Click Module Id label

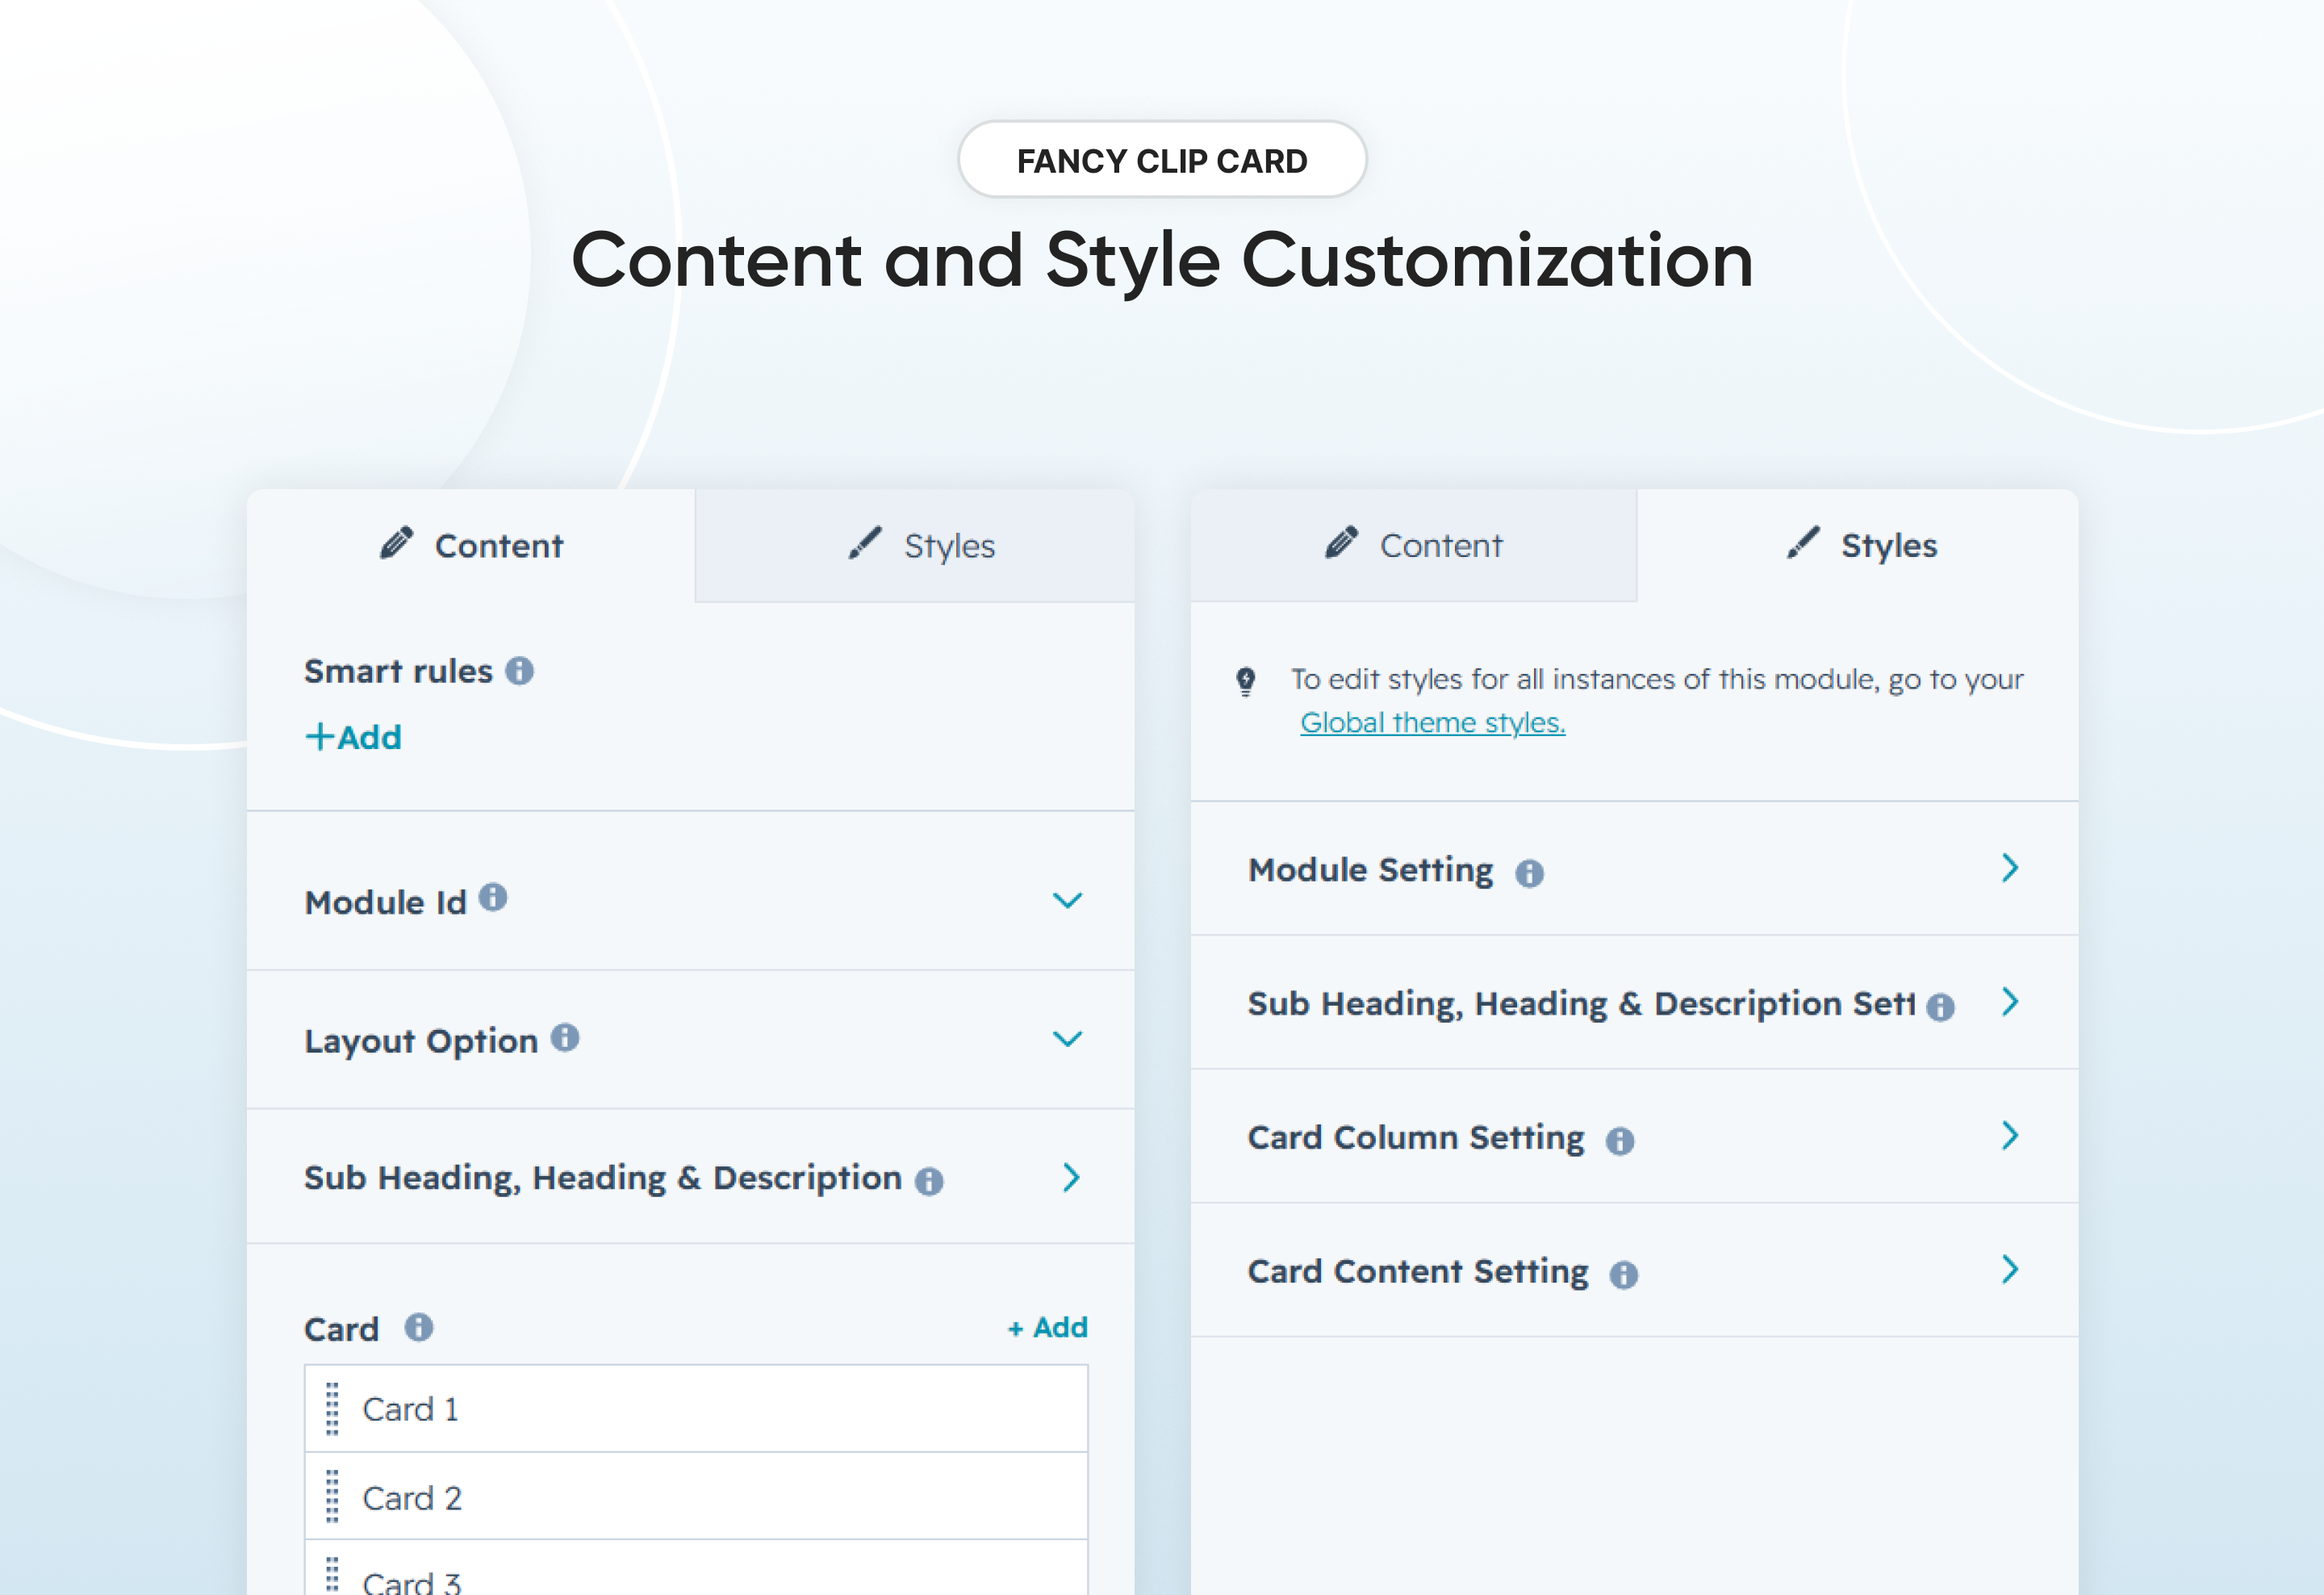click(385, 903)
